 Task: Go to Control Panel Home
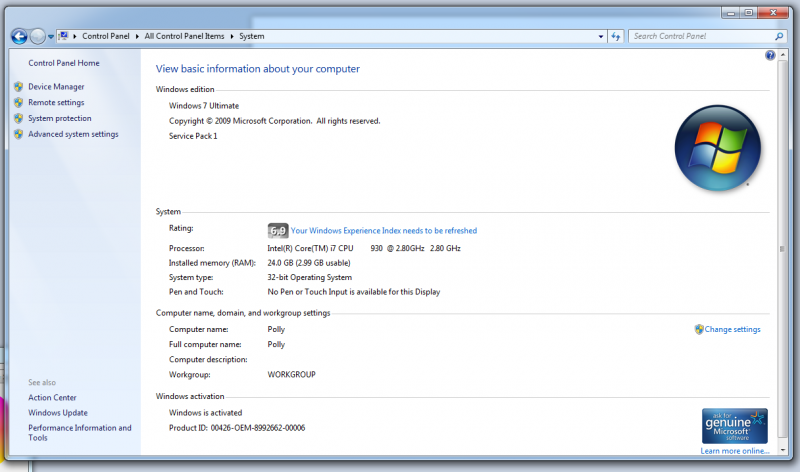click(64, 63)
